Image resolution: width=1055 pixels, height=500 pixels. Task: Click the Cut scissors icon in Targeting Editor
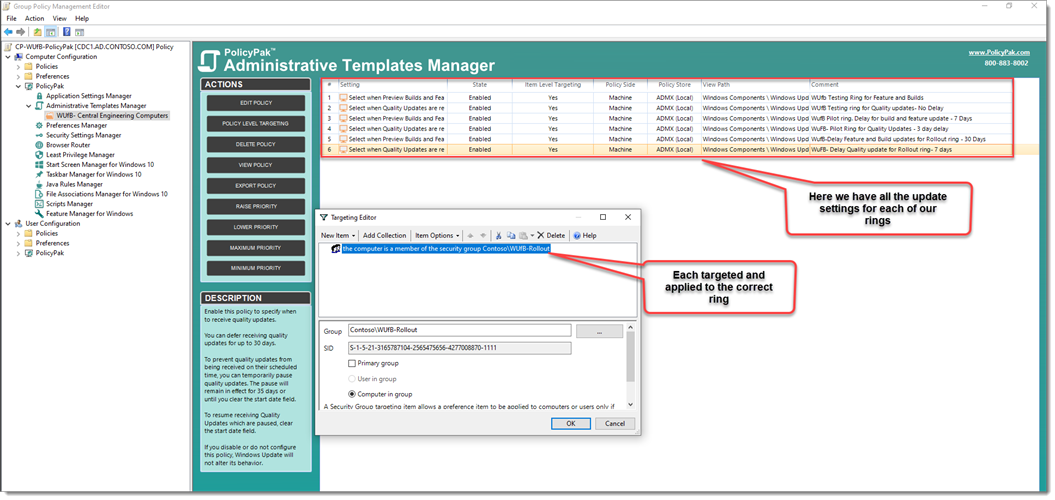click(x=499, y=236)
